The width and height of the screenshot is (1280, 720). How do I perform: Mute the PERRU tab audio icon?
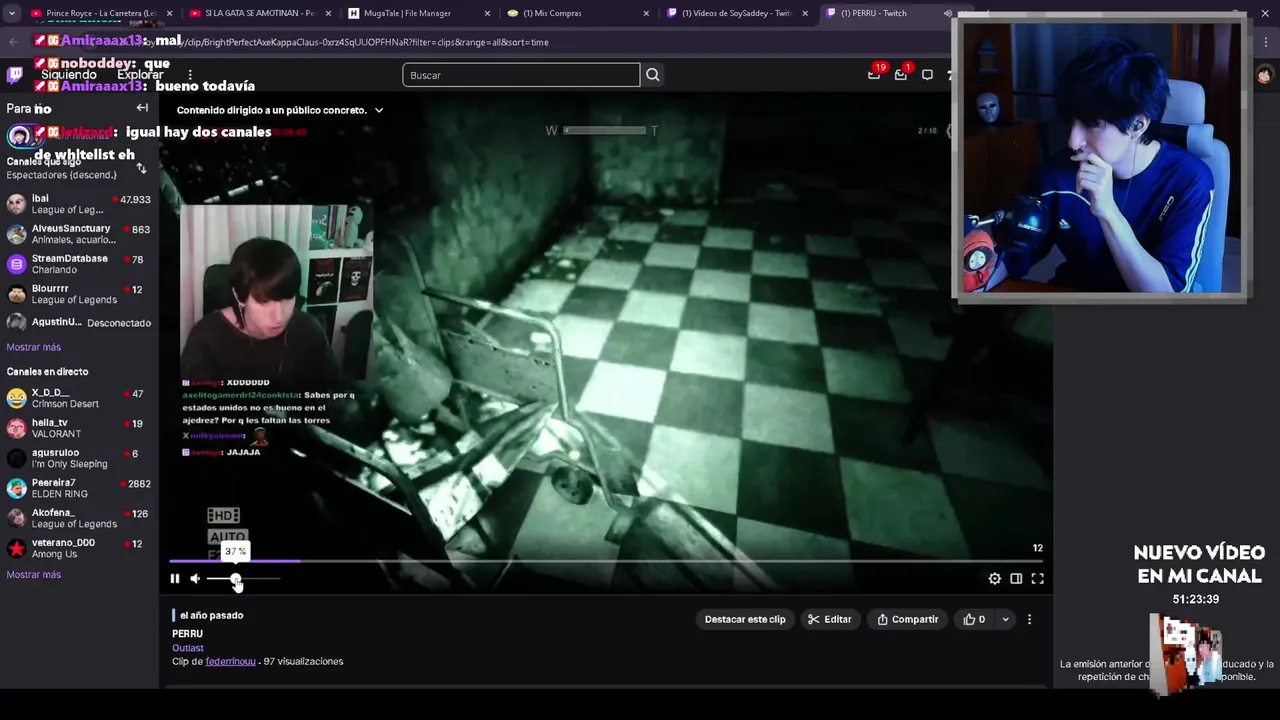pos(947,13)
